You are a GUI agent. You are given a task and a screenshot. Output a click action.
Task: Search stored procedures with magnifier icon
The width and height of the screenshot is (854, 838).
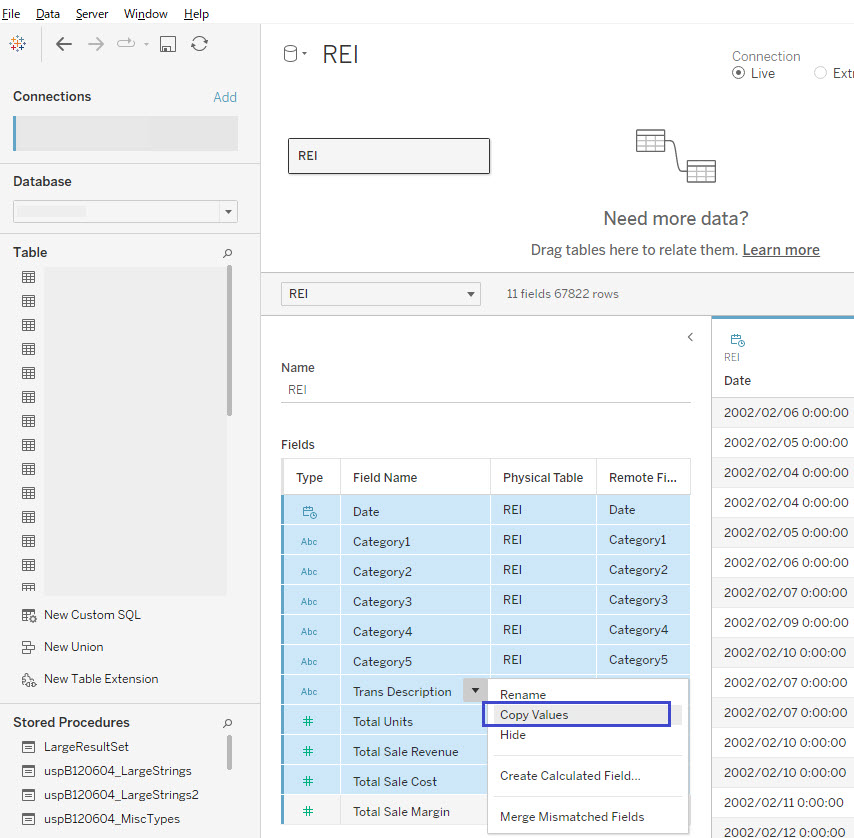pyautogui.click(x=228, y=723)
